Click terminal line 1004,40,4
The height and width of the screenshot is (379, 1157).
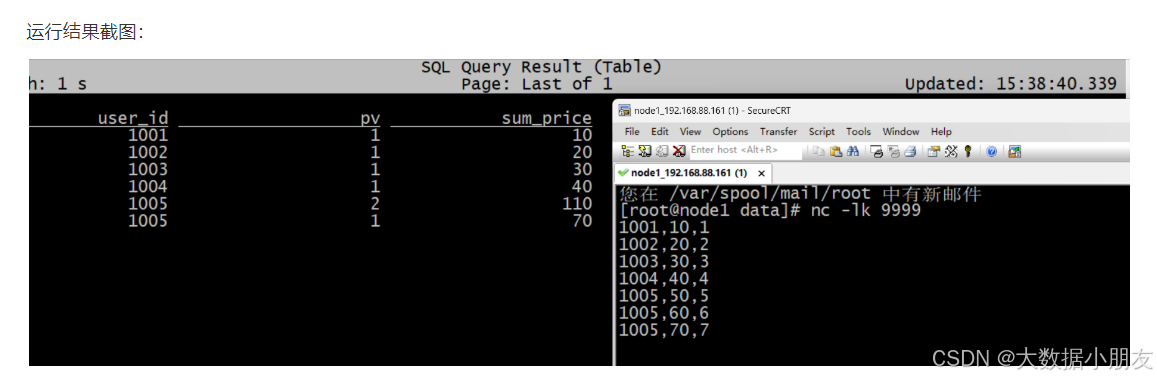[x=664, y=279]
